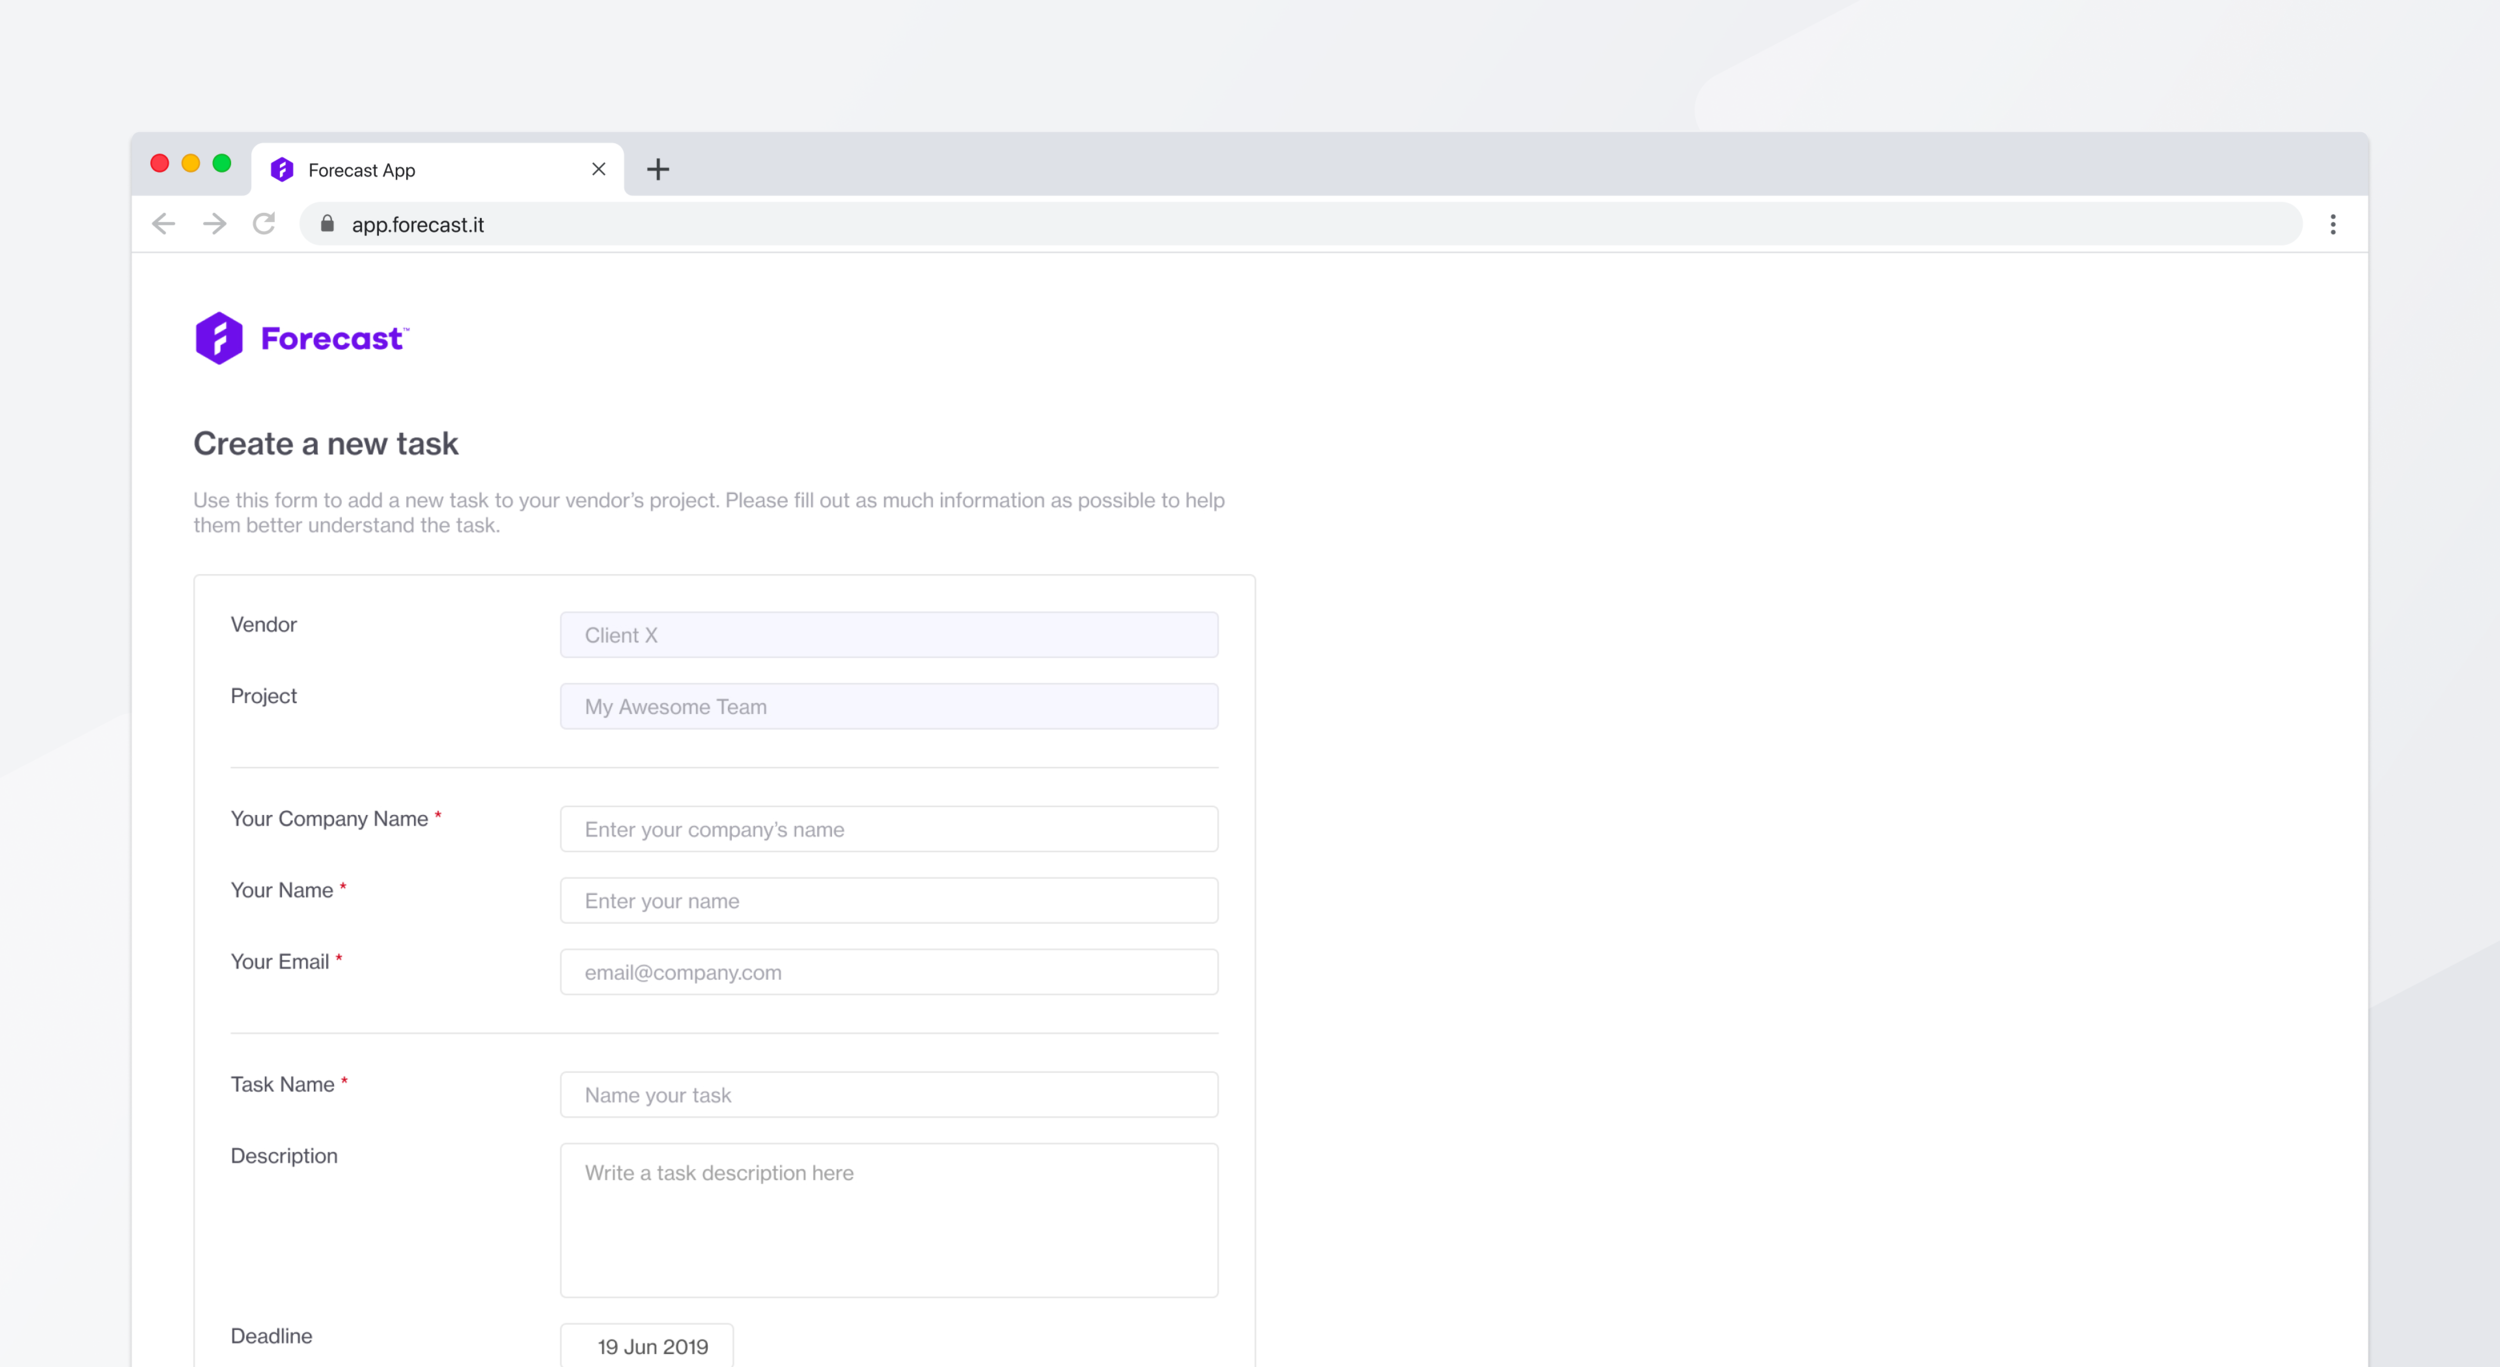Click the Project field My Awesome Team
The height and width of the screenshot is (1367, 2500).
(888, 706)
